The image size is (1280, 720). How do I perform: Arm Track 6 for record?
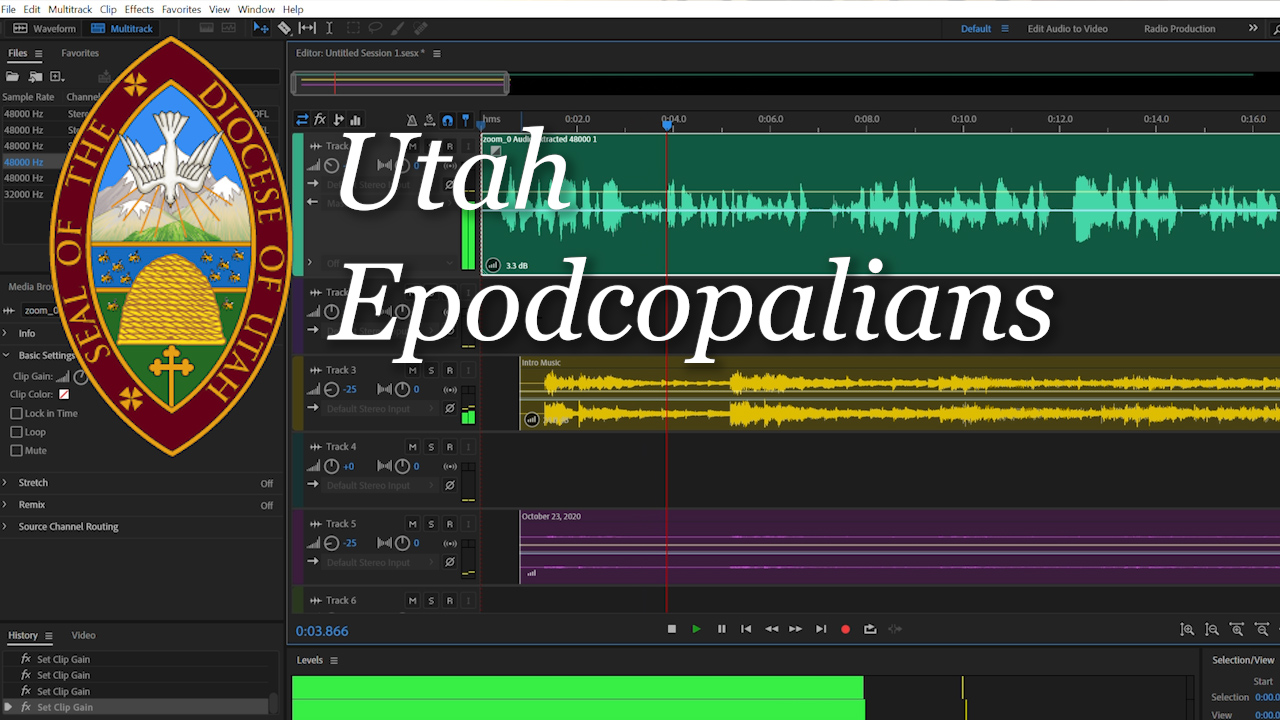click(x=449, y=601)
